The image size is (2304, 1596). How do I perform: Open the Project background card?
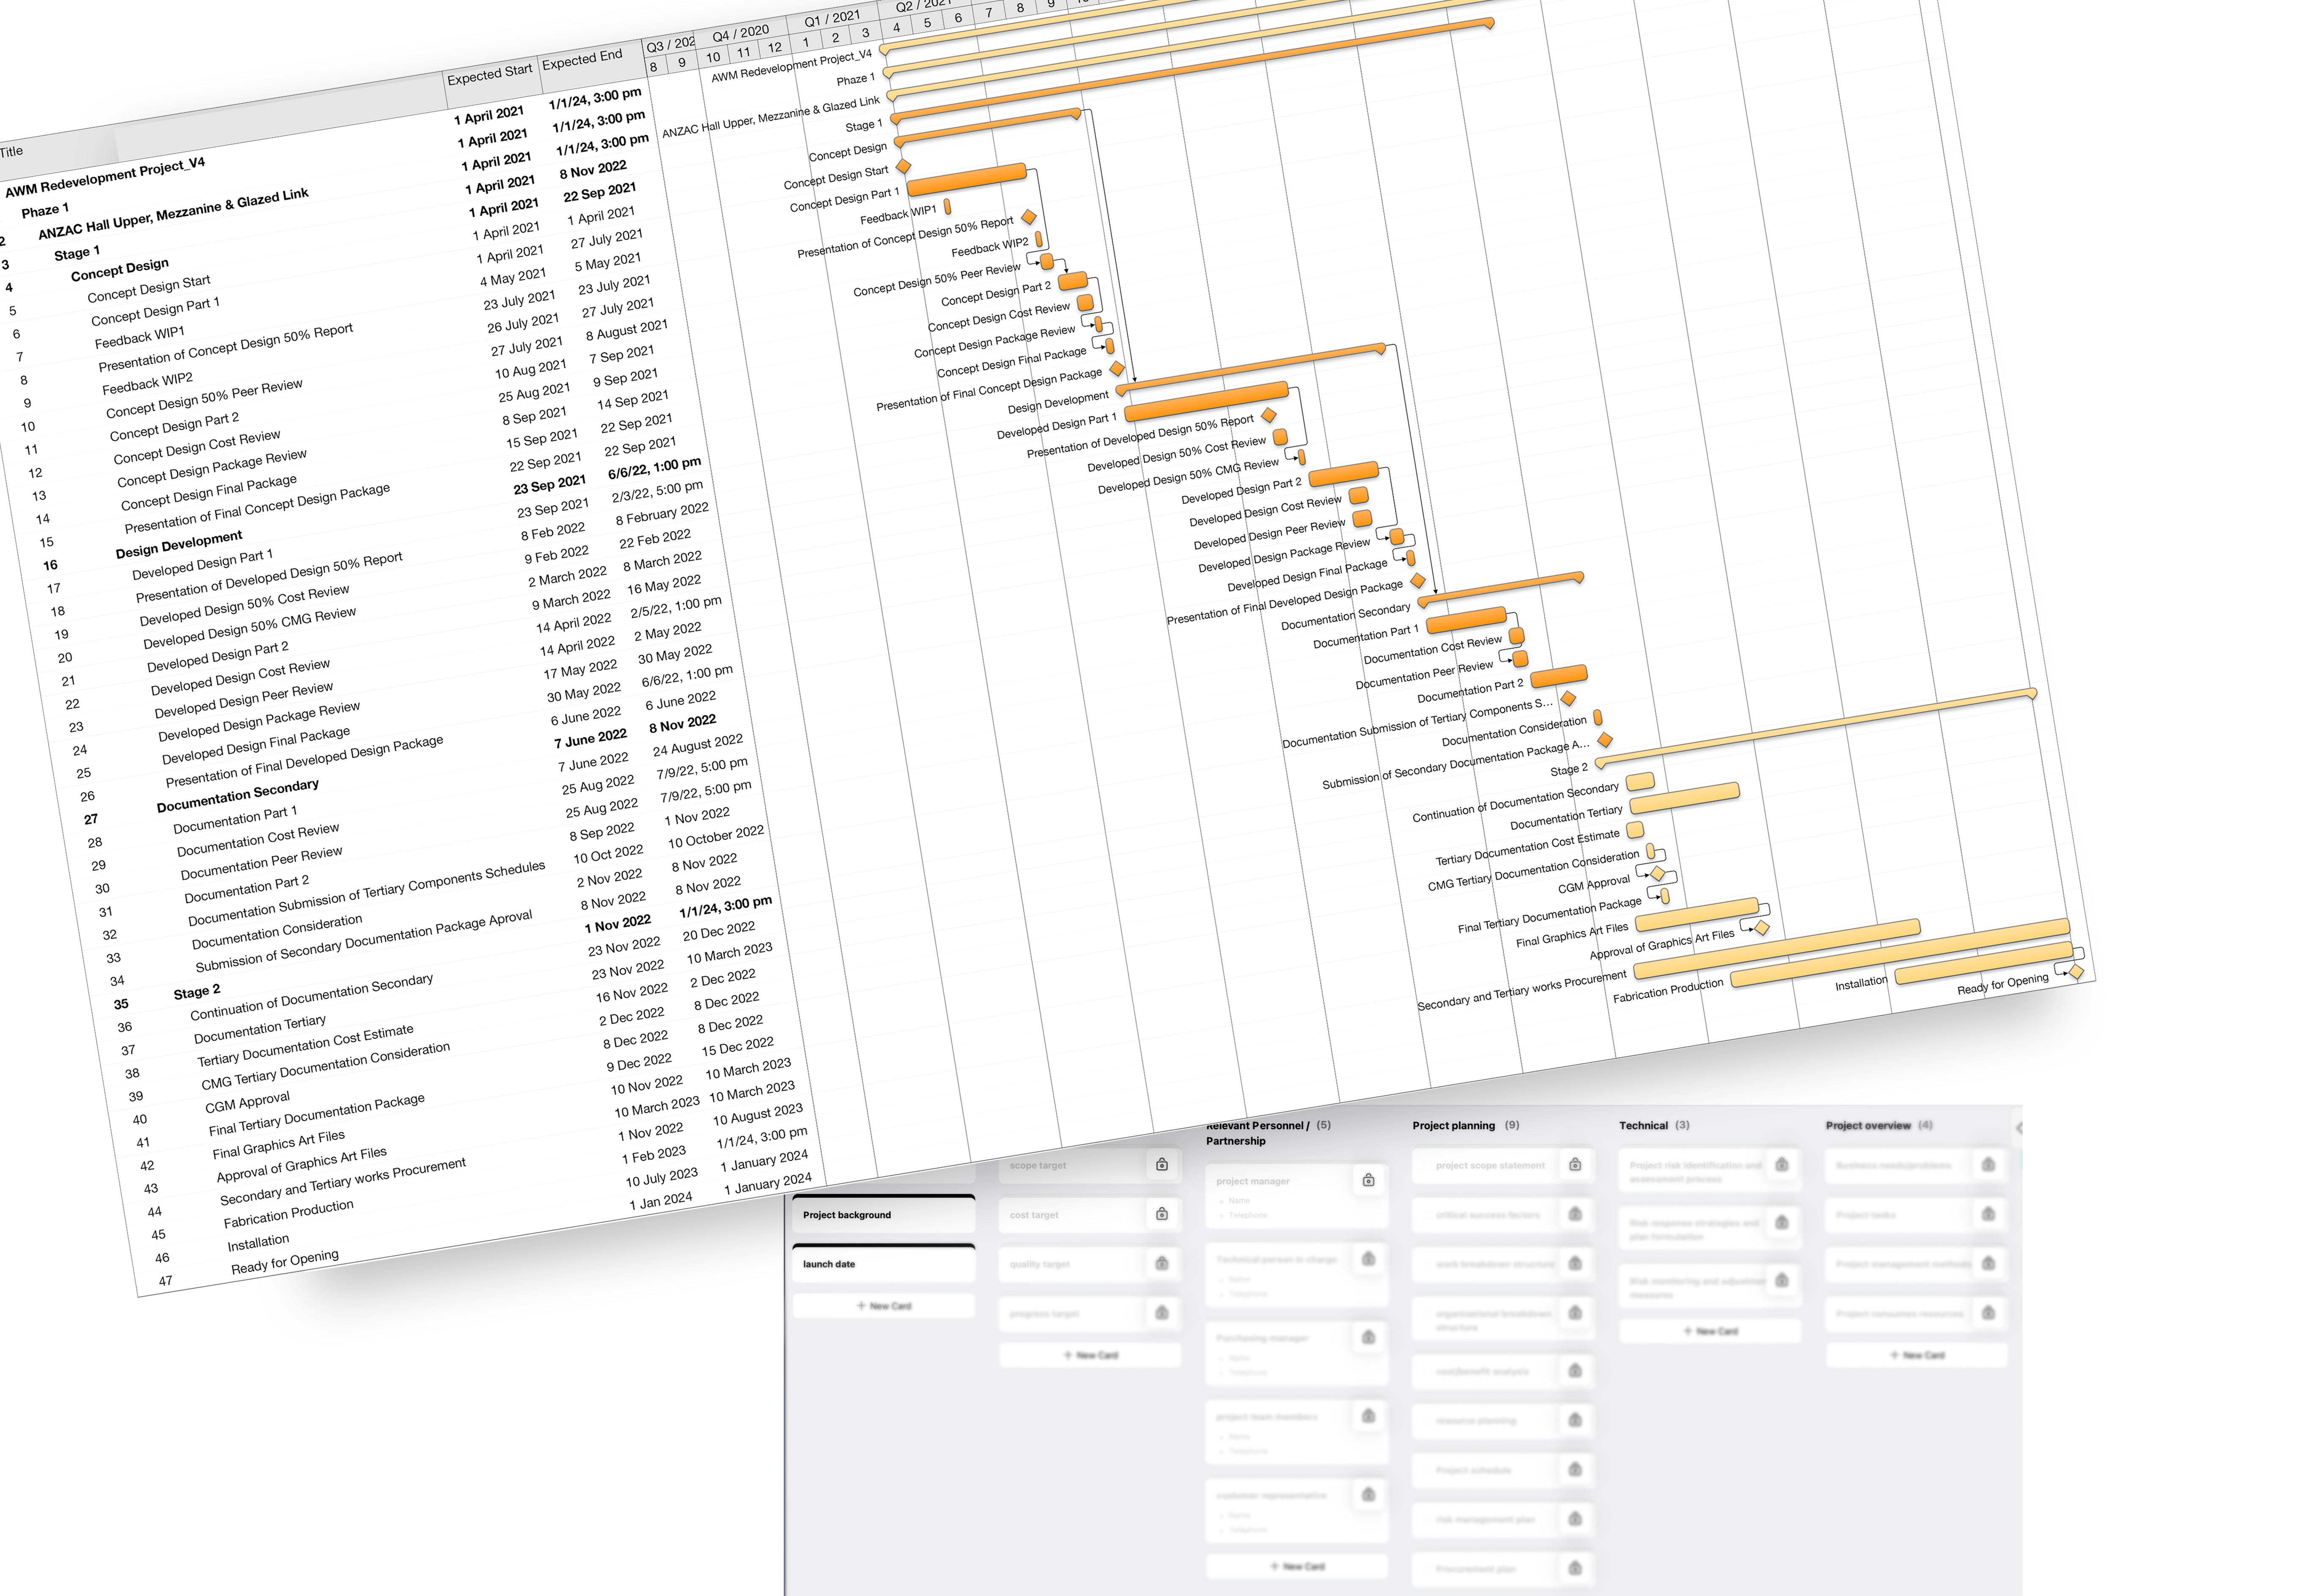coord(884,1214)
